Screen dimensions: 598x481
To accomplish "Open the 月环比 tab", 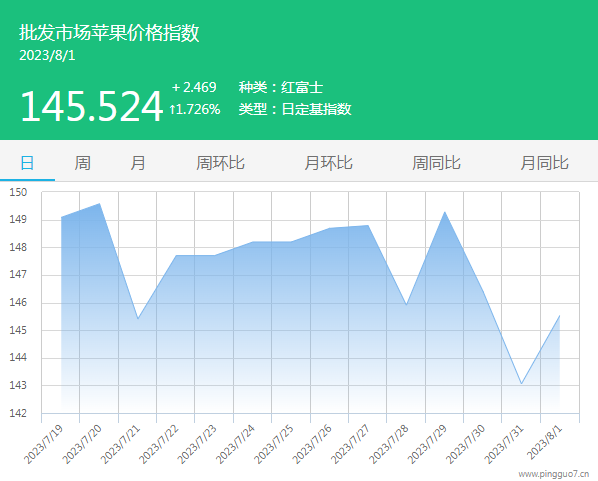I will coord(328,163).
